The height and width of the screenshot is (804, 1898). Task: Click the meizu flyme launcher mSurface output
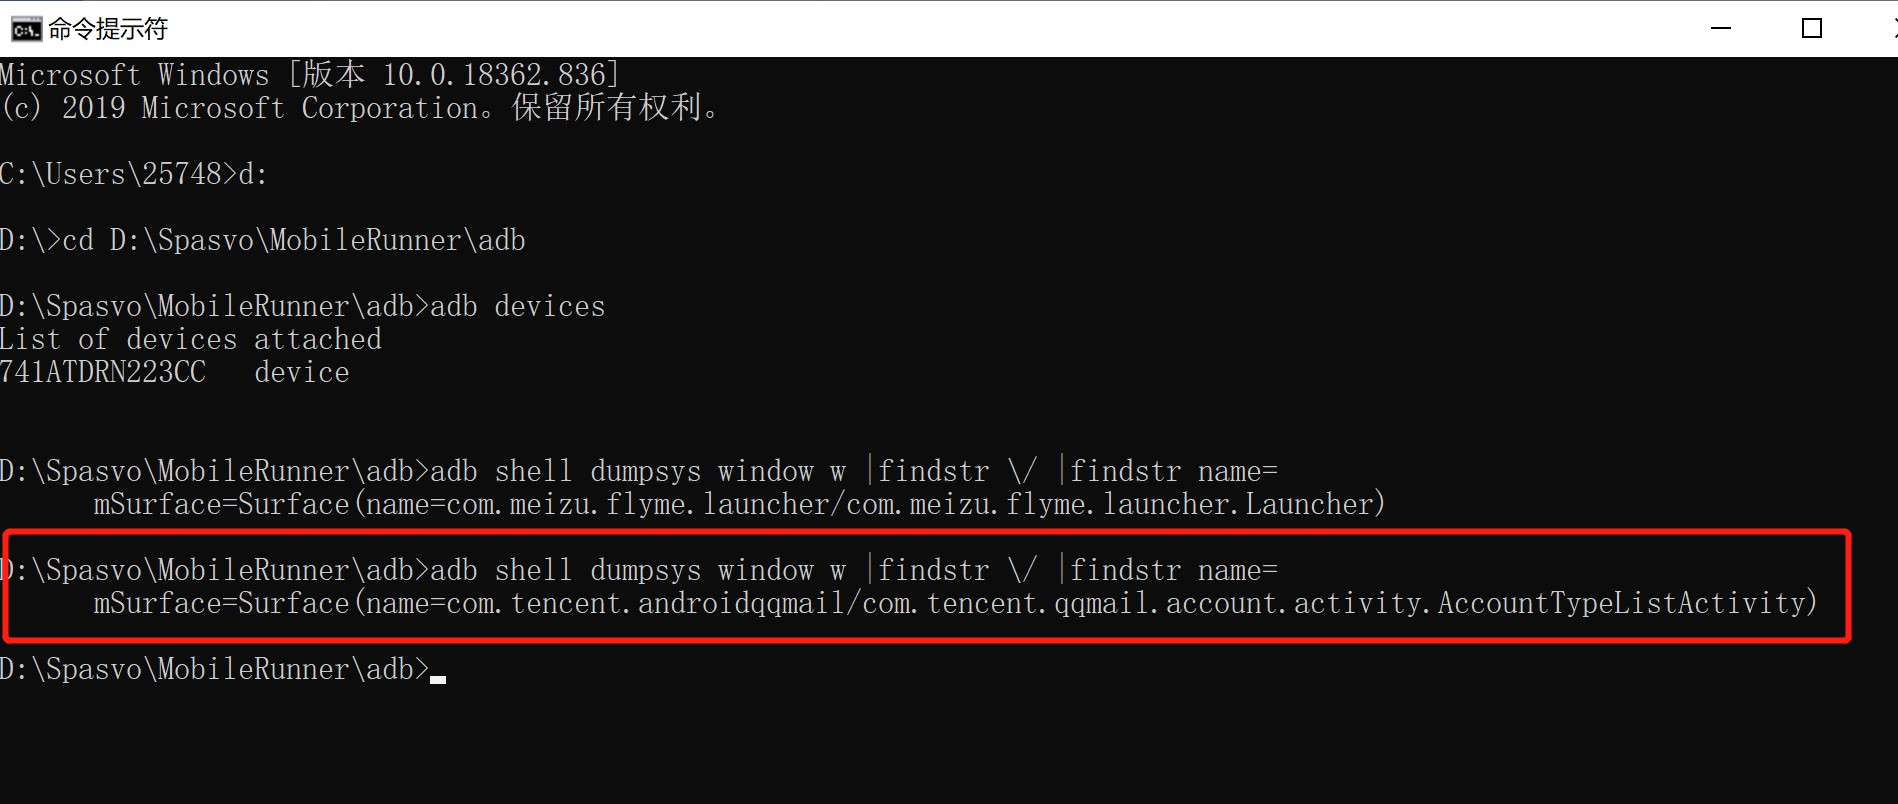738,504
